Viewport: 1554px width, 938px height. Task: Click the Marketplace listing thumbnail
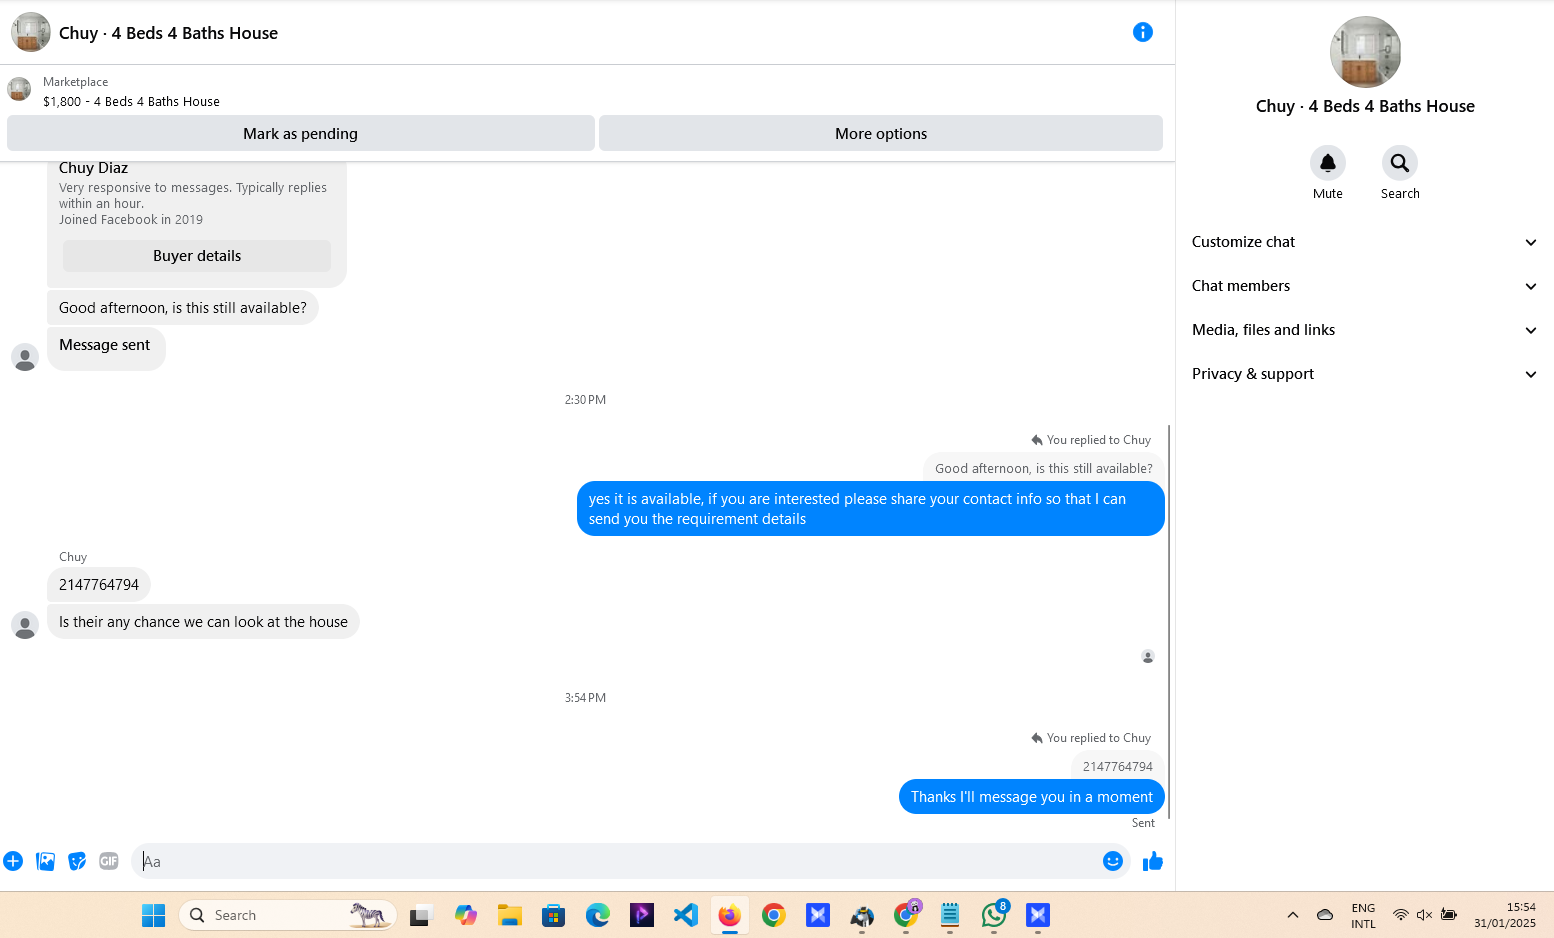[x=19, y=89]
